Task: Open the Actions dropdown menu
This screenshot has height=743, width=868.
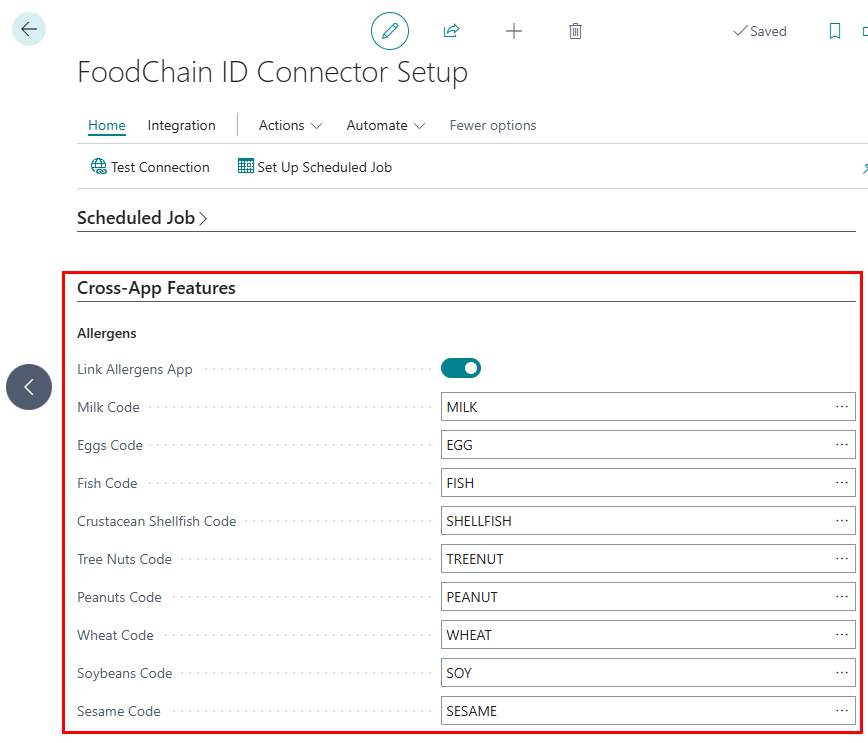Action: [x=290, y=125]
